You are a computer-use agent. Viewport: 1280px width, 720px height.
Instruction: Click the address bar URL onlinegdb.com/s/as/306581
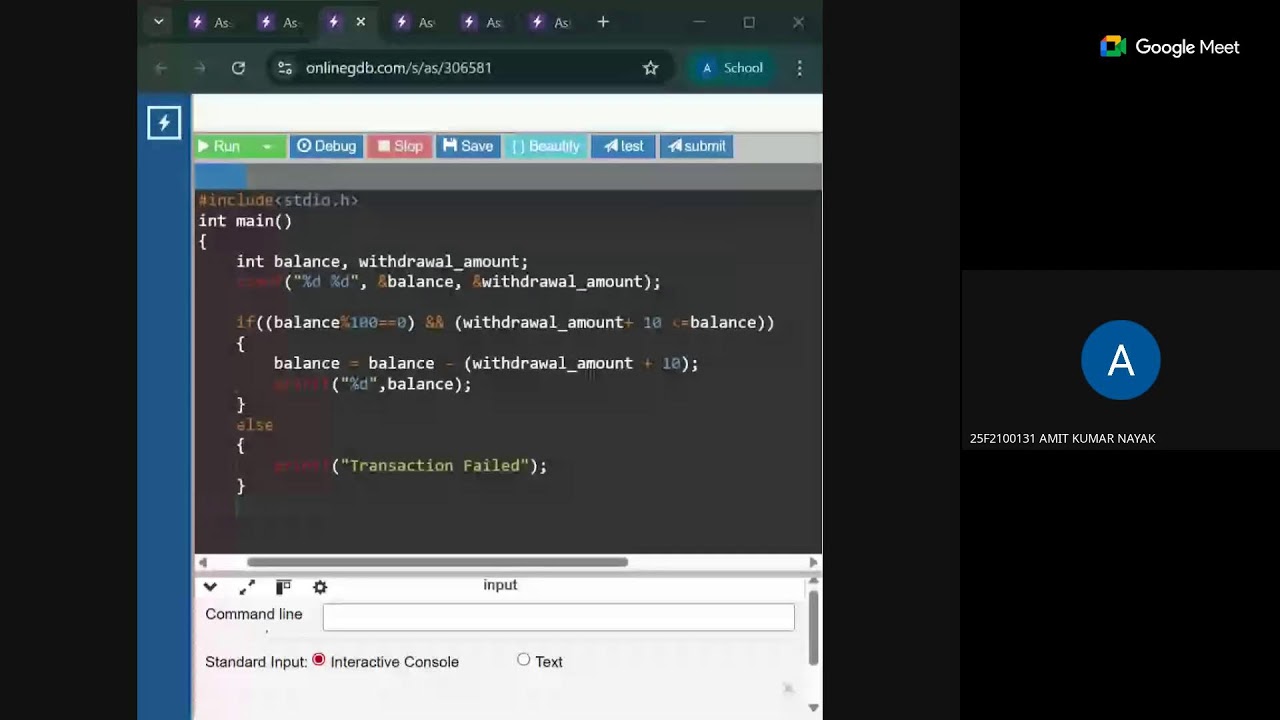(398, 68)
